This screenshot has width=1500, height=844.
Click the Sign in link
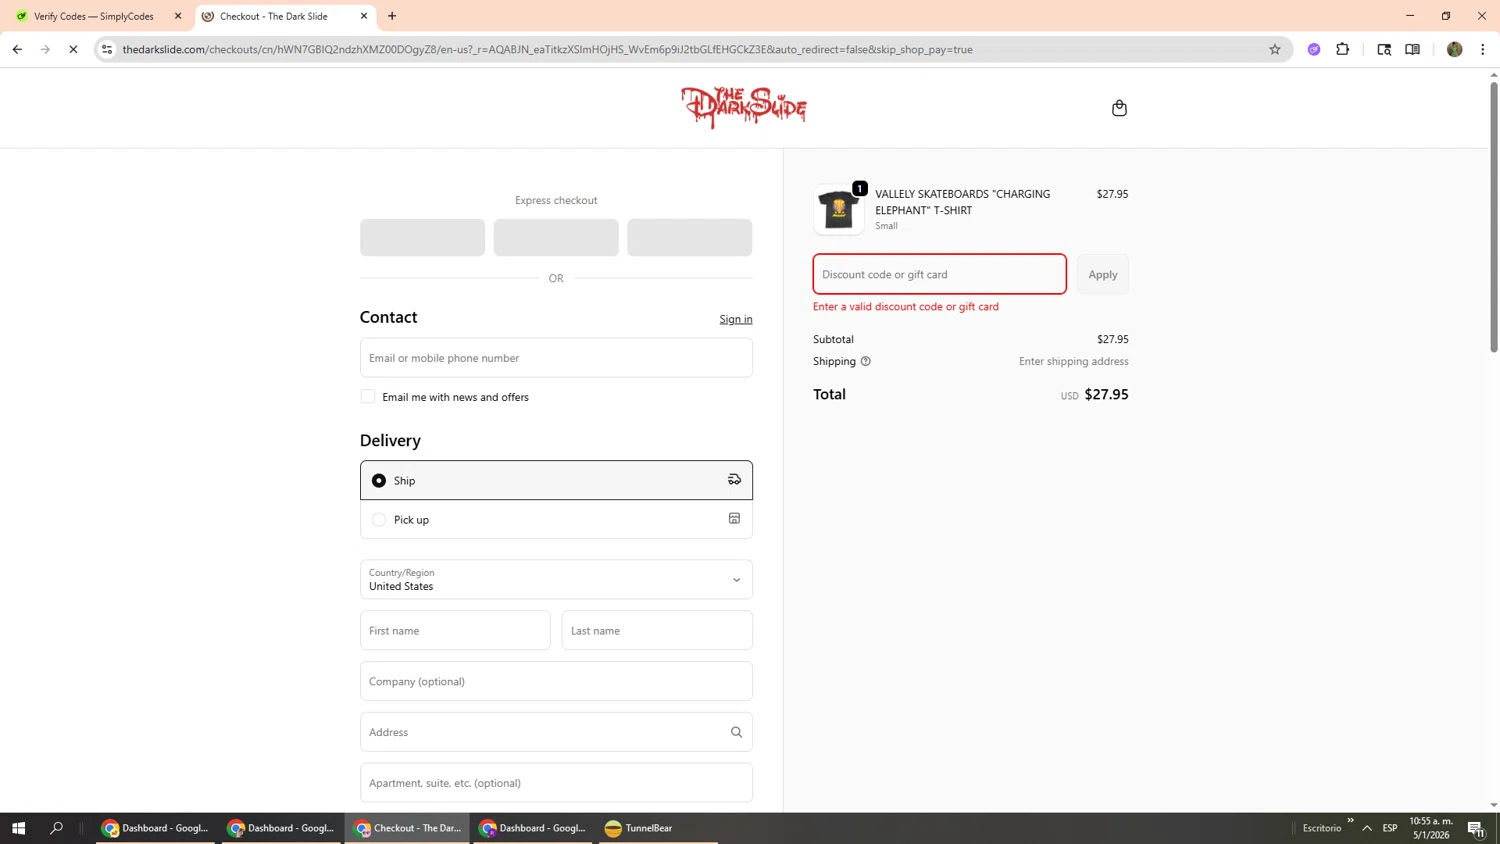736,319
